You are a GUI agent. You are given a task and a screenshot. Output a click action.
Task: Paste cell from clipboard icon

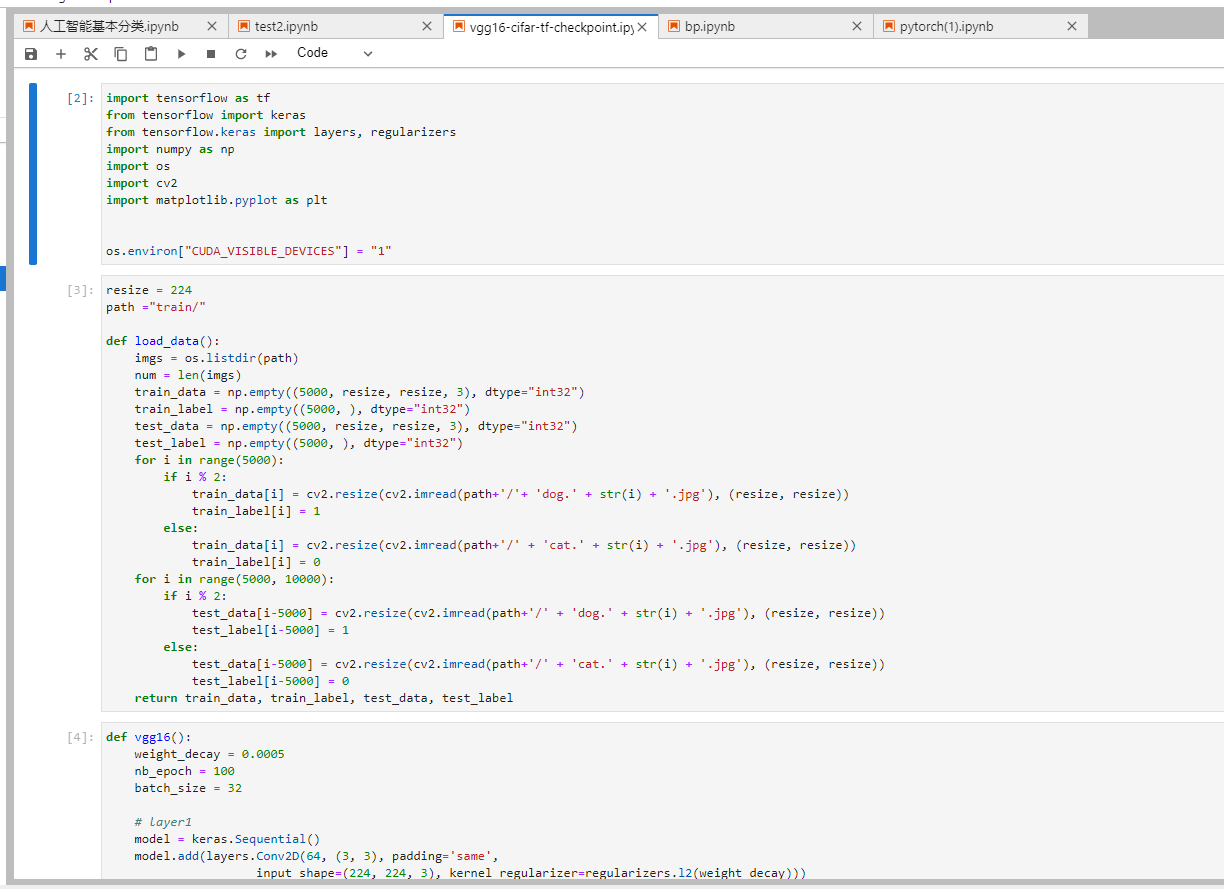pyautogui.click(x=151, y=54)
